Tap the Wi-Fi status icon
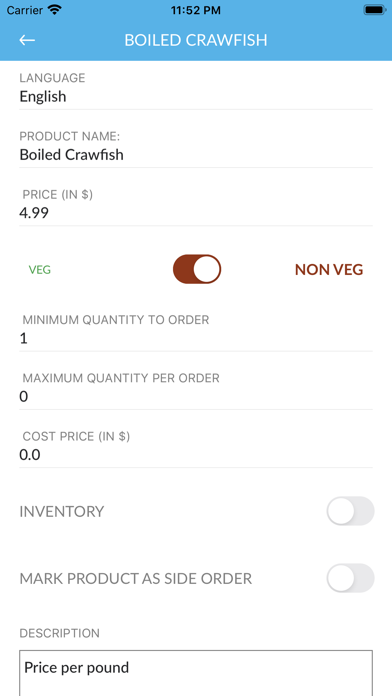392x696 pixels. 55,10
